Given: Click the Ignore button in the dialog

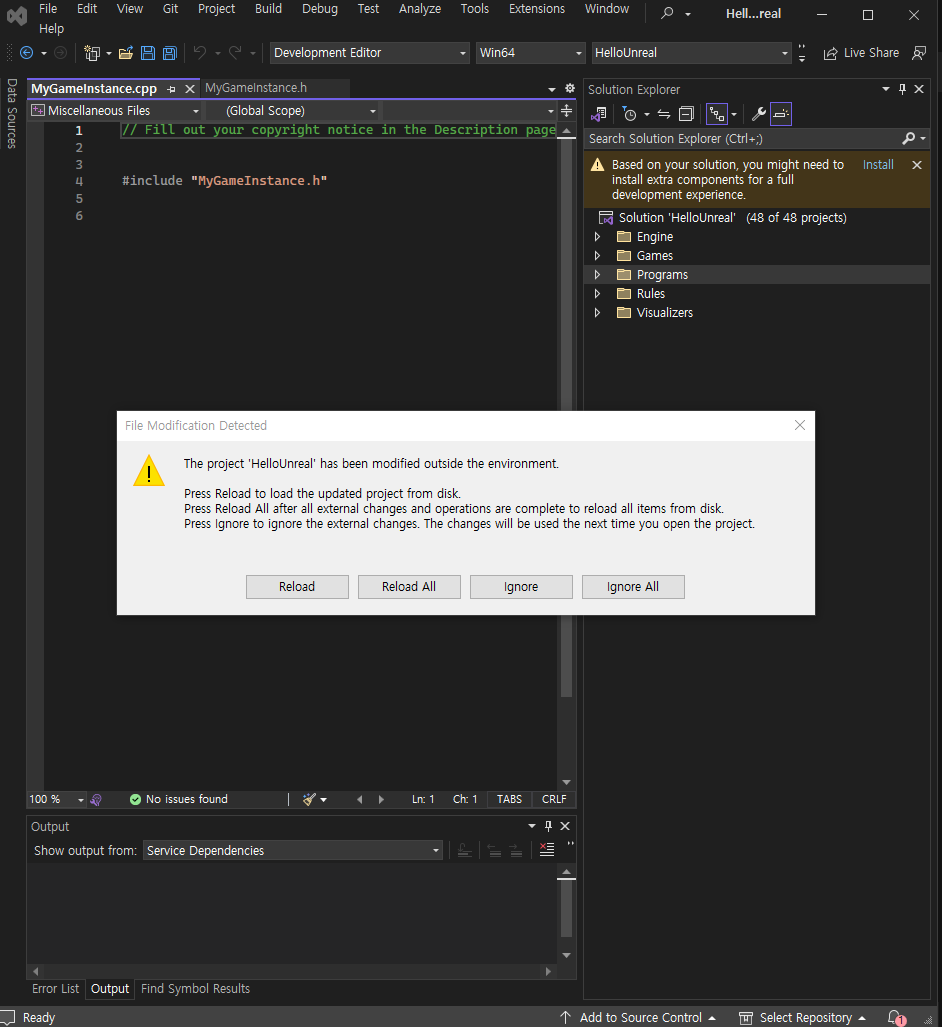Looking at the screenshot, I should pos(521,587).
